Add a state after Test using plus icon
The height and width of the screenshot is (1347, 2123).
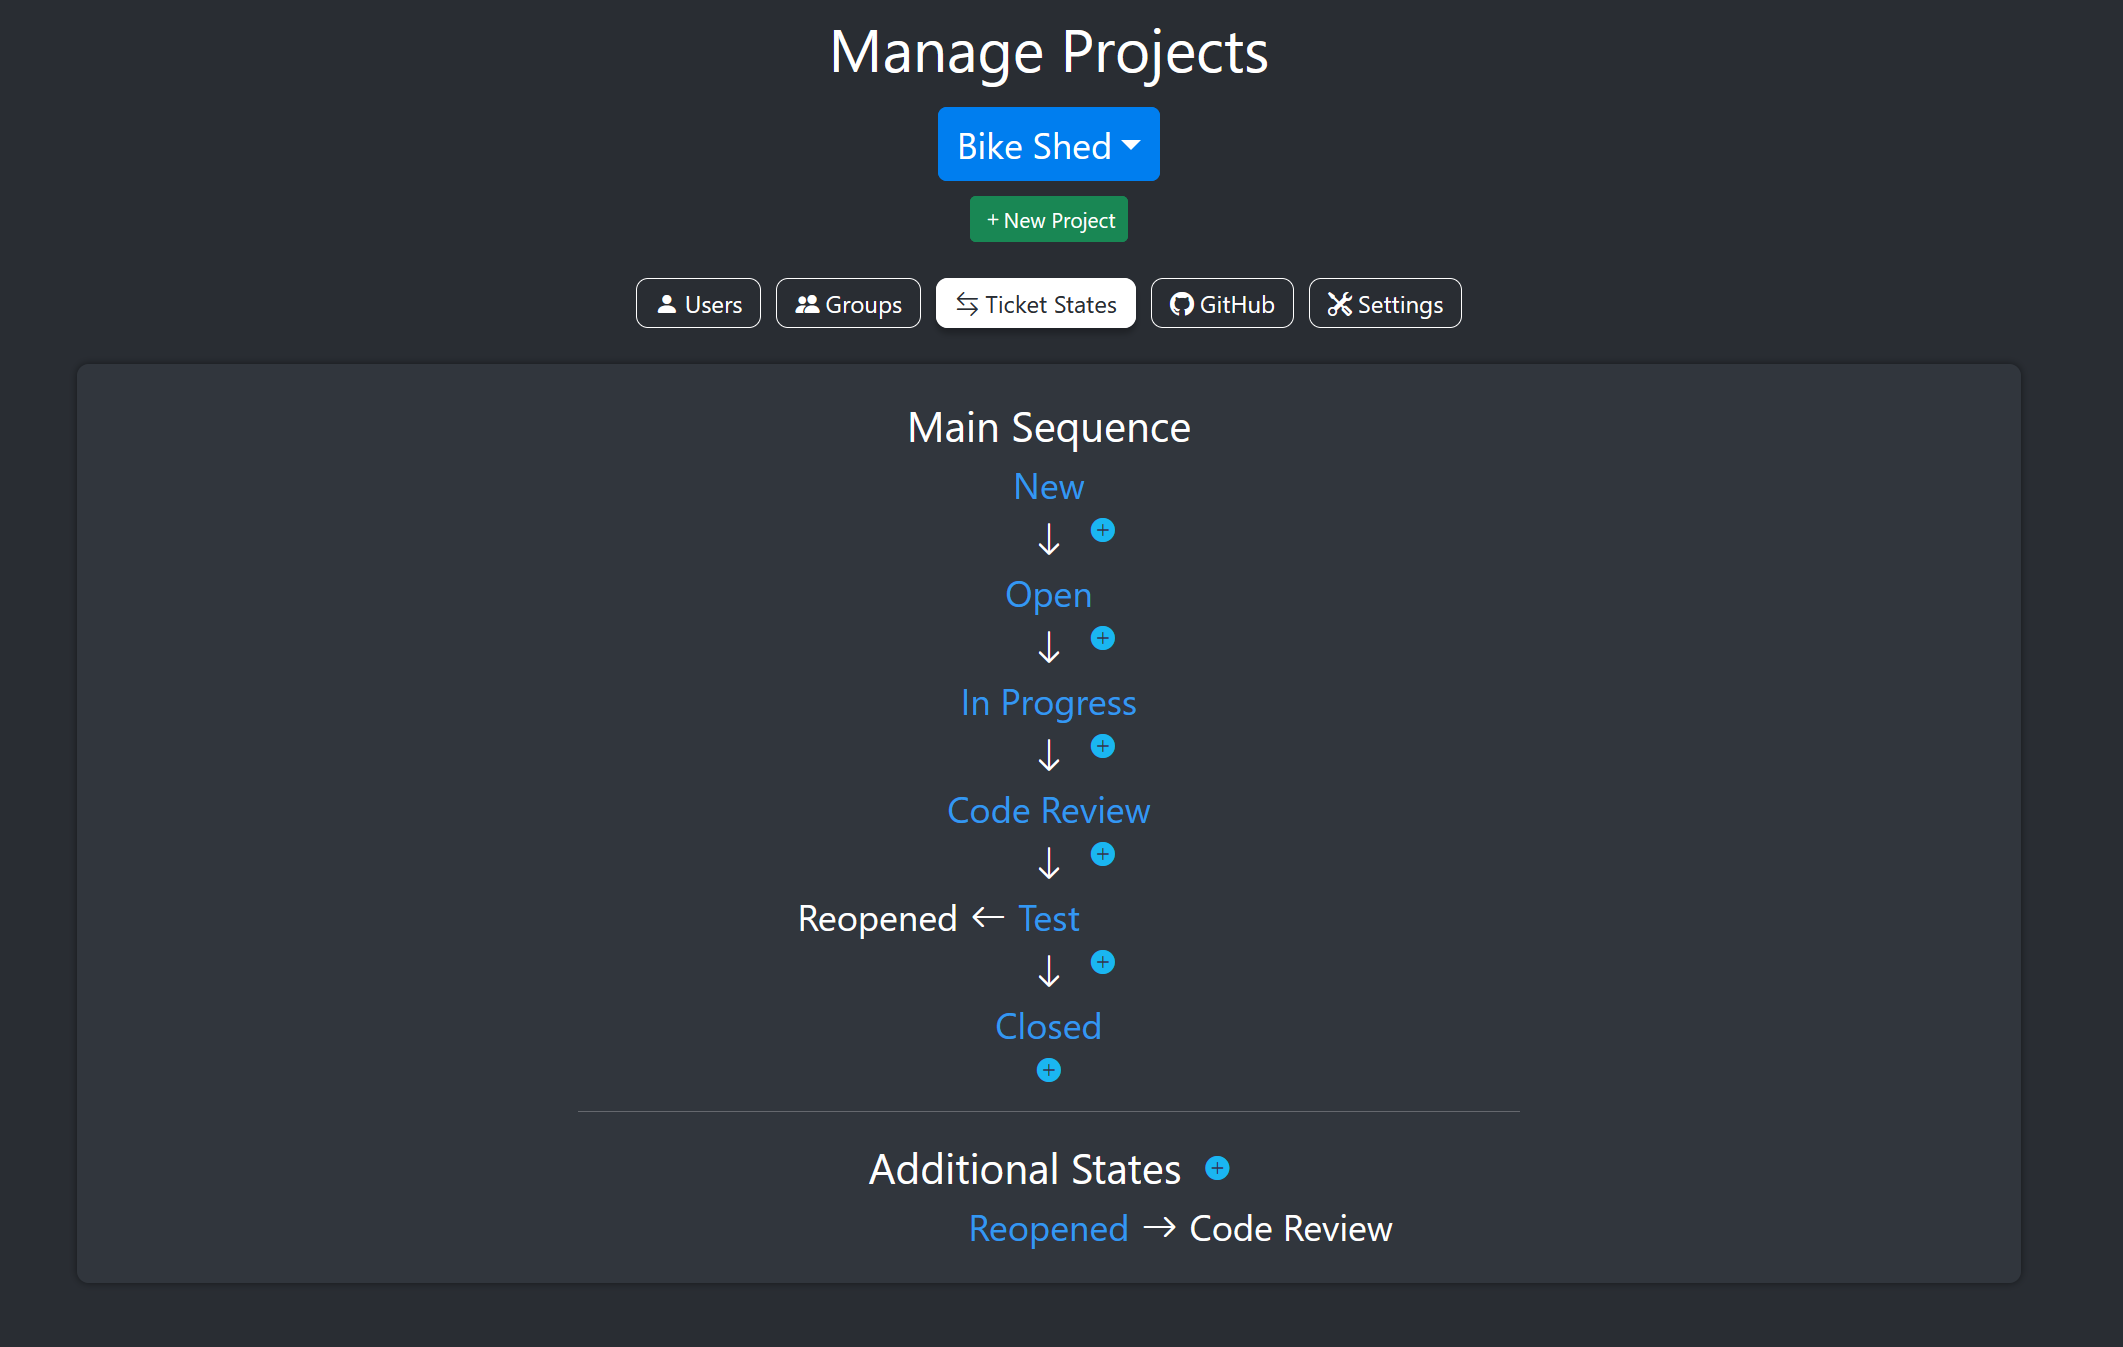tap(1103, 962)
